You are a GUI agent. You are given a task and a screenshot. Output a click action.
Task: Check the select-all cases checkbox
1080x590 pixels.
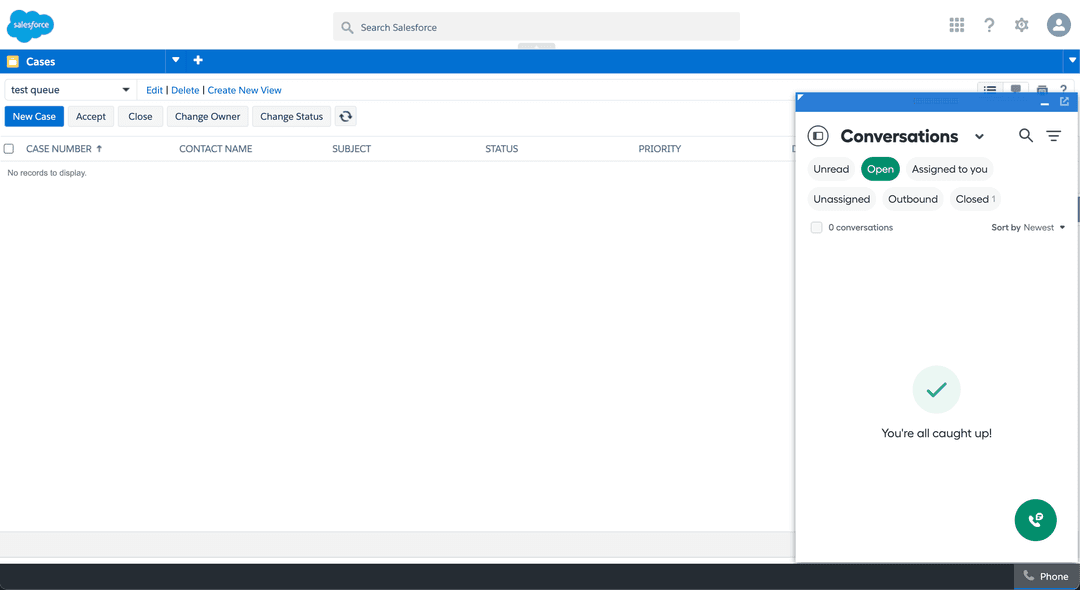[x=9, y=149]
